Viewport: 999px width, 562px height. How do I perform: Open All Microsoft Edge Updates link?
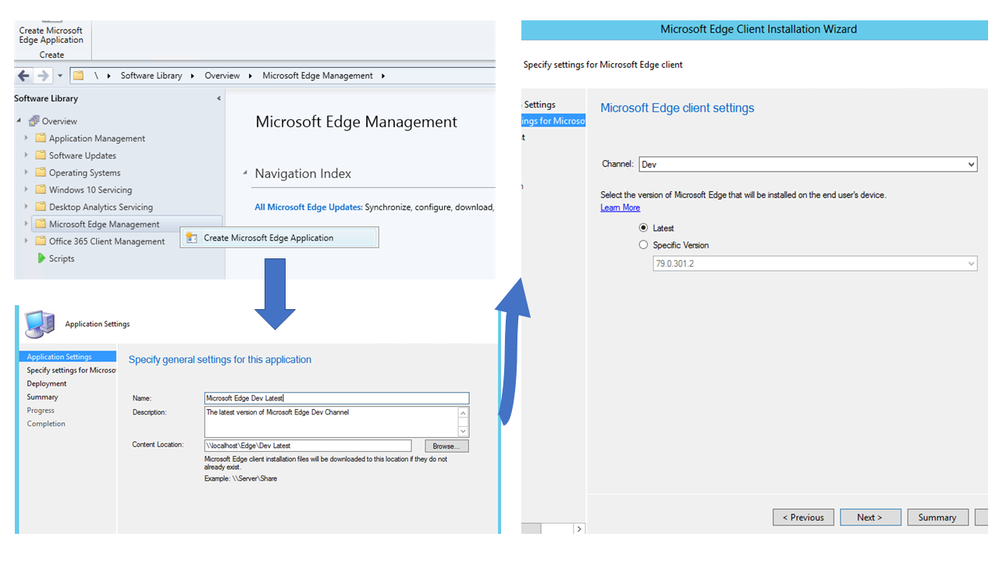tap(308, 207)
